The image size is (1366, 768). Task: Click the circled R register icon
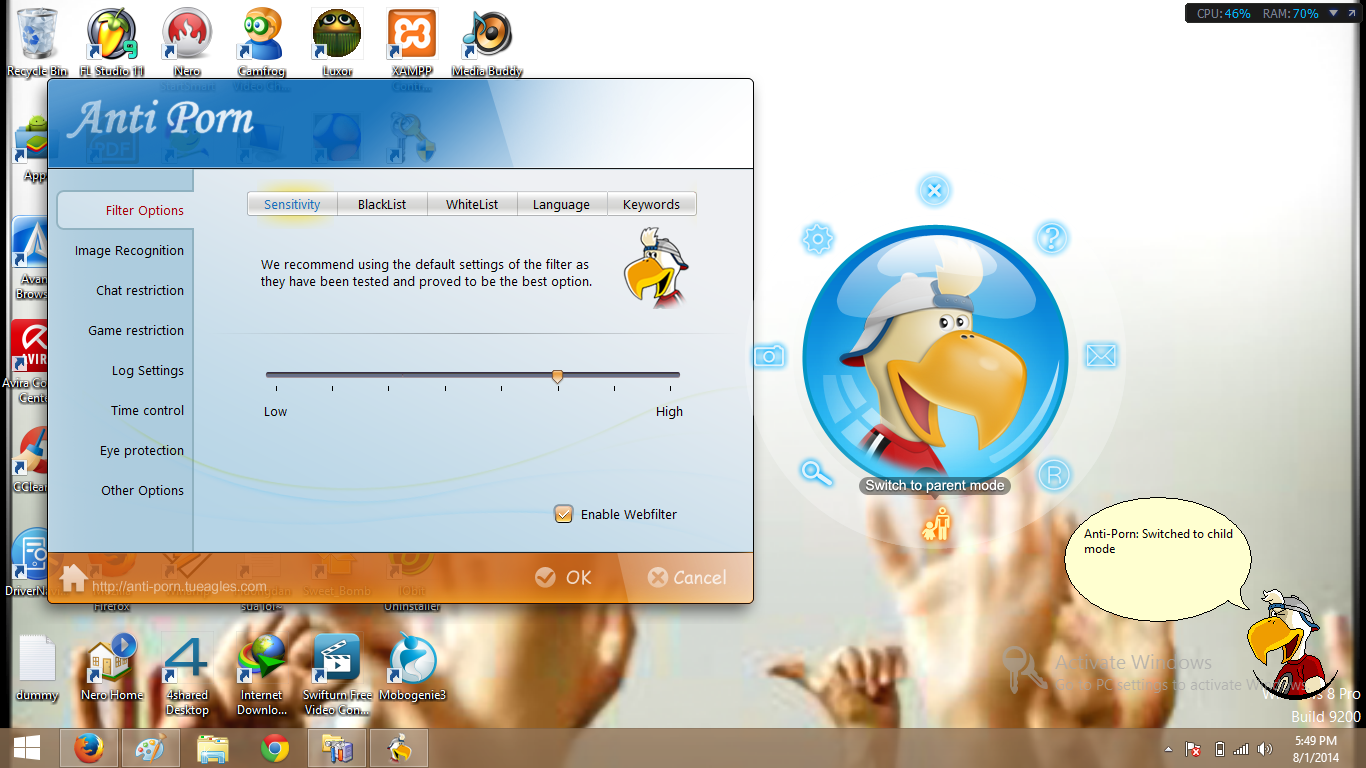tap(1053, 474)
